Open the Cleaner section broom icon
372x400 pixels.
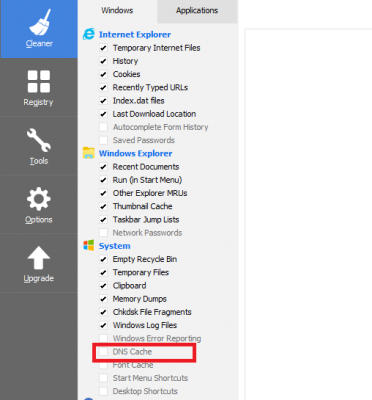click(39, 22)
